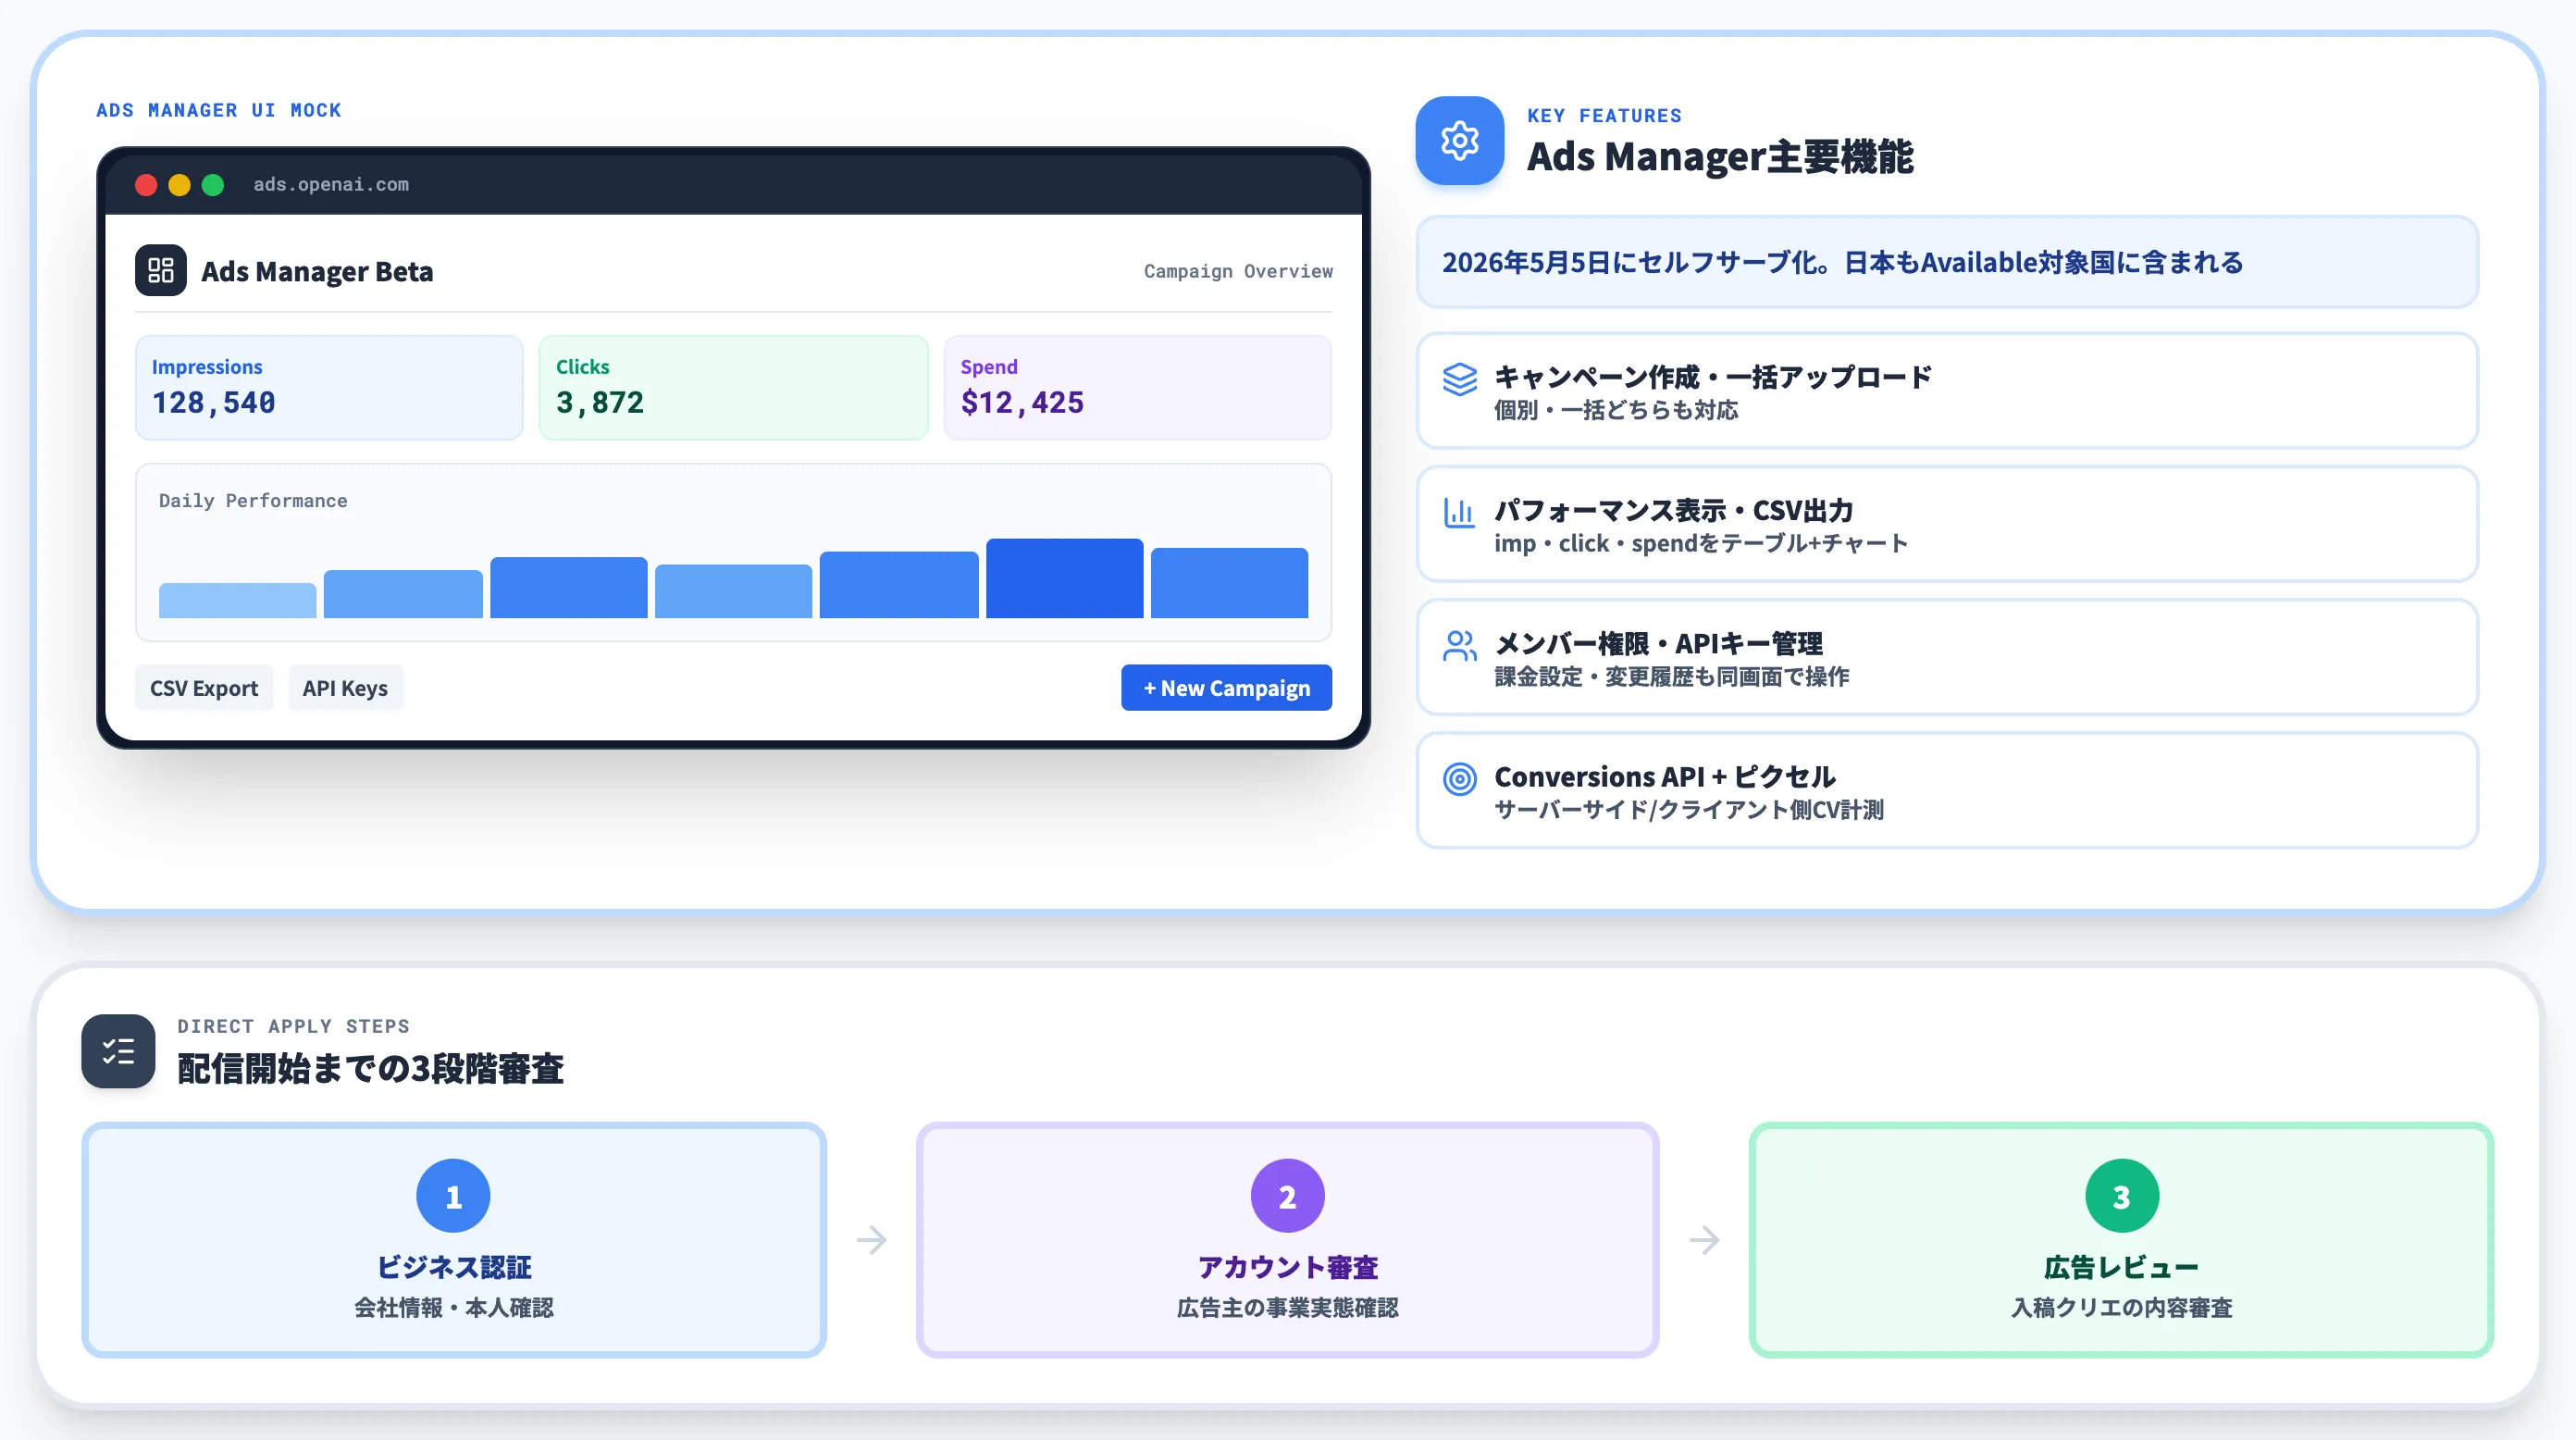The image size is (2576, 1440).
Task: Click 広告主の事業実態確認 step description
Action: pos(1287,1307)
